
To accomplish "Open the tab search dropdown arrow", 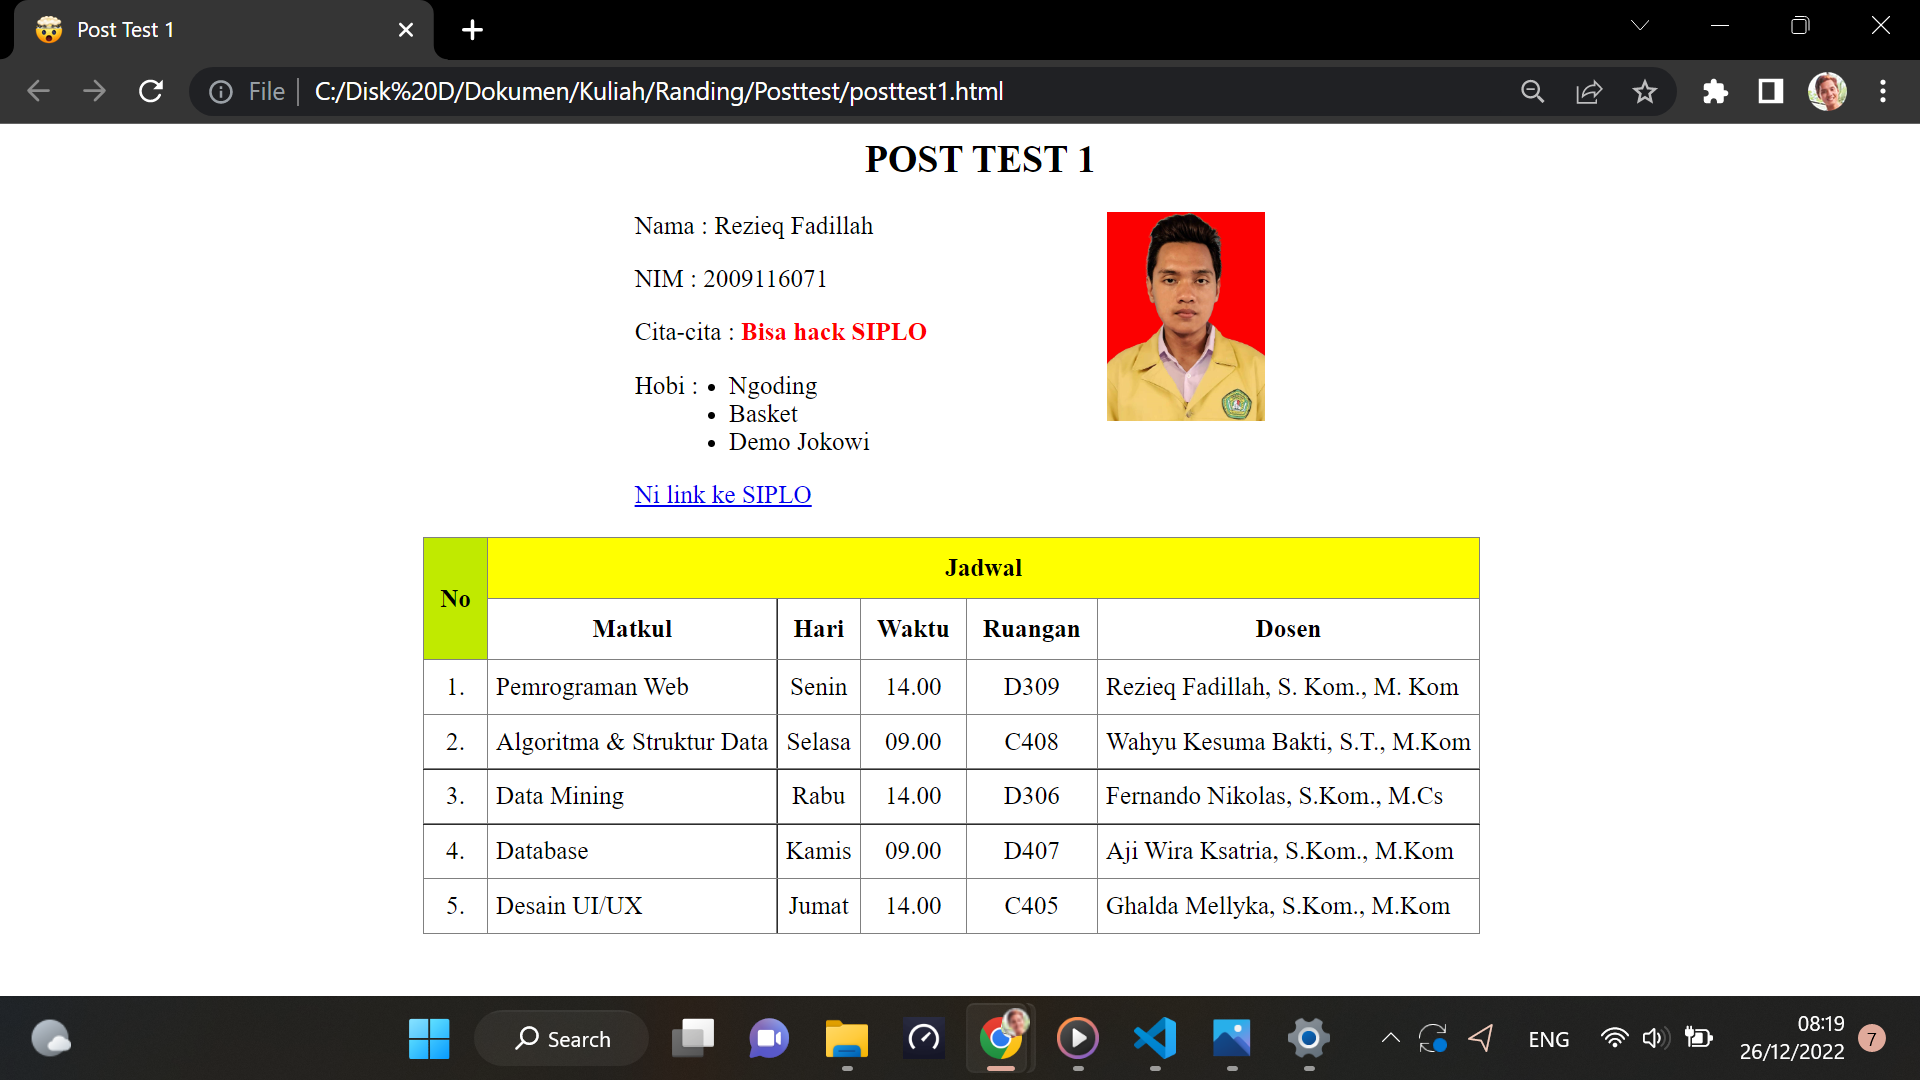I will 1639,24.
